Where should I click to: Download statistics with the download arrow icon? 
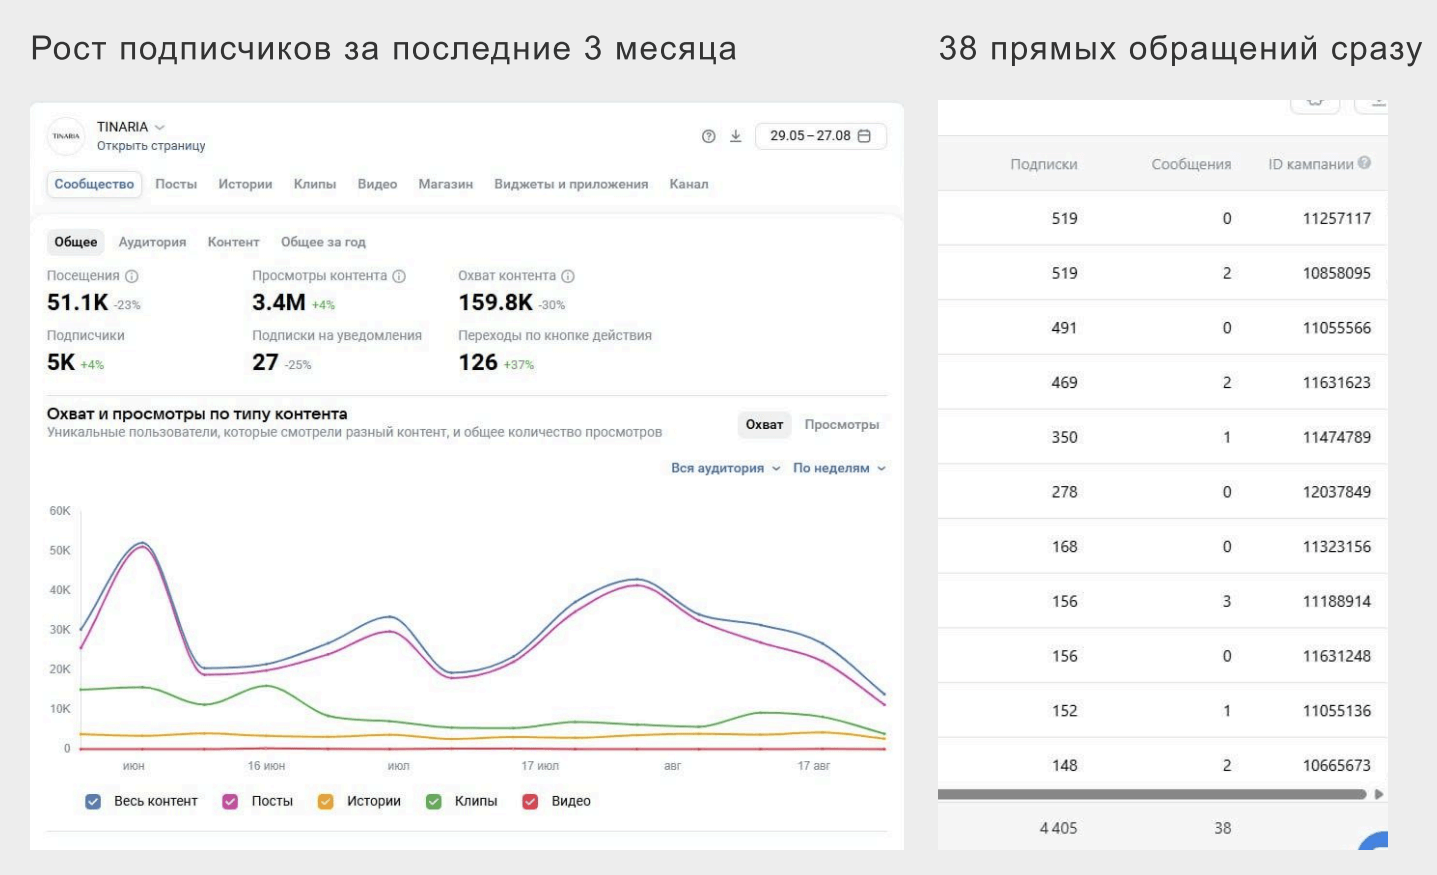point(736,136)
